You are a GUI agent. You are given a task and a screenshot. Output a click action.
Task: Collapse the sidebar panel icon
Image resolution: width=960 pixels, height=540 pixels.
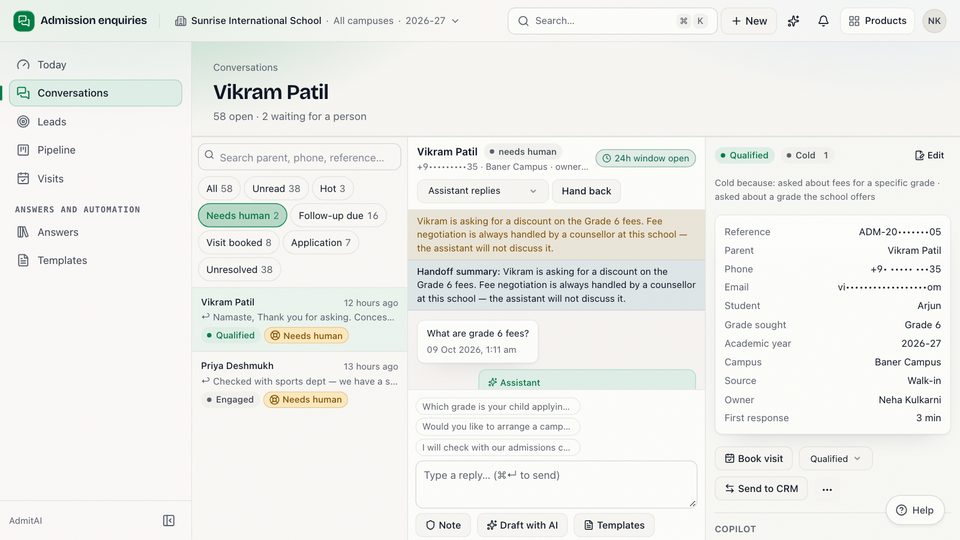[x=169, y=520]
